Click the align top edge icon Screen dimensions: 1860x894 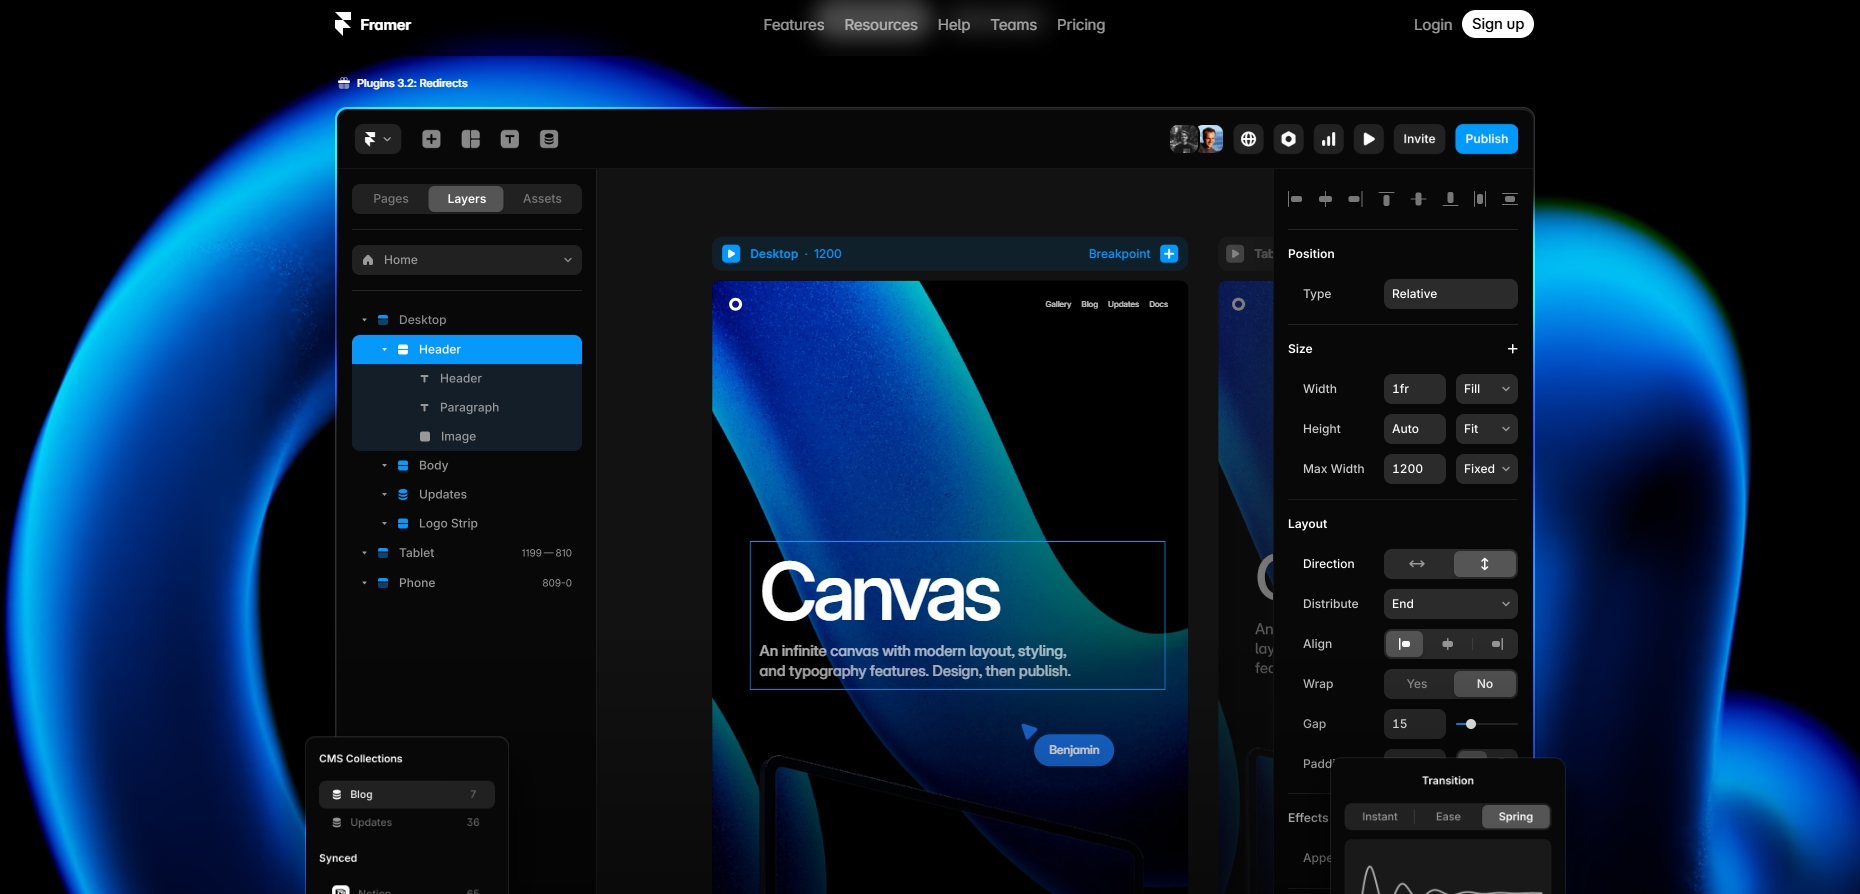pos(1387,199)
